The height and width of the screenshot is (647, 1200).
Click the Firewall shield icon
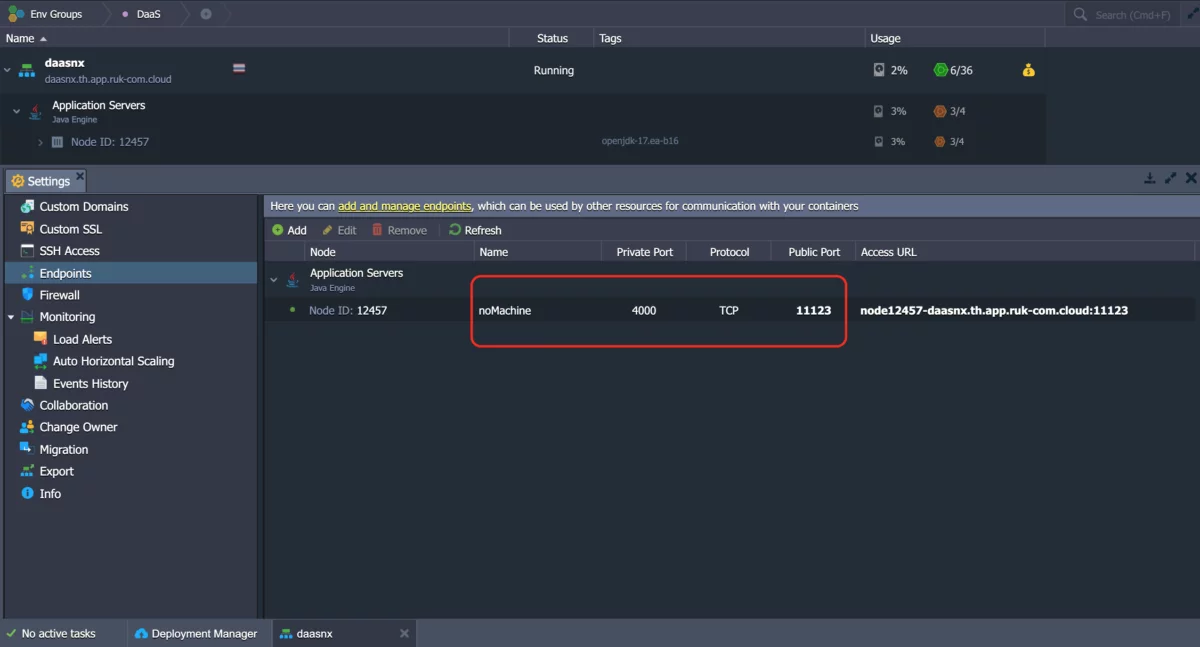click(x=27, y=295)
